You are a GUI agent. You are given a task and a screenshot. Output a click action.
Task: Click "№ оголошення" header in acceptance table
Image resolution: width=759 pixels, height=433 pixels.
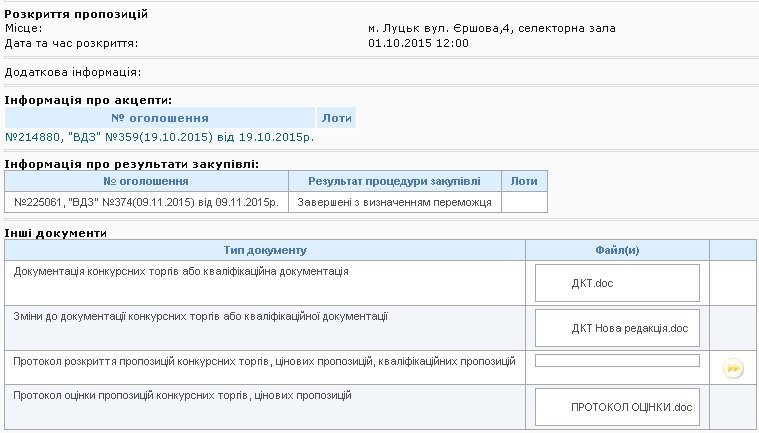pos(160,118)
